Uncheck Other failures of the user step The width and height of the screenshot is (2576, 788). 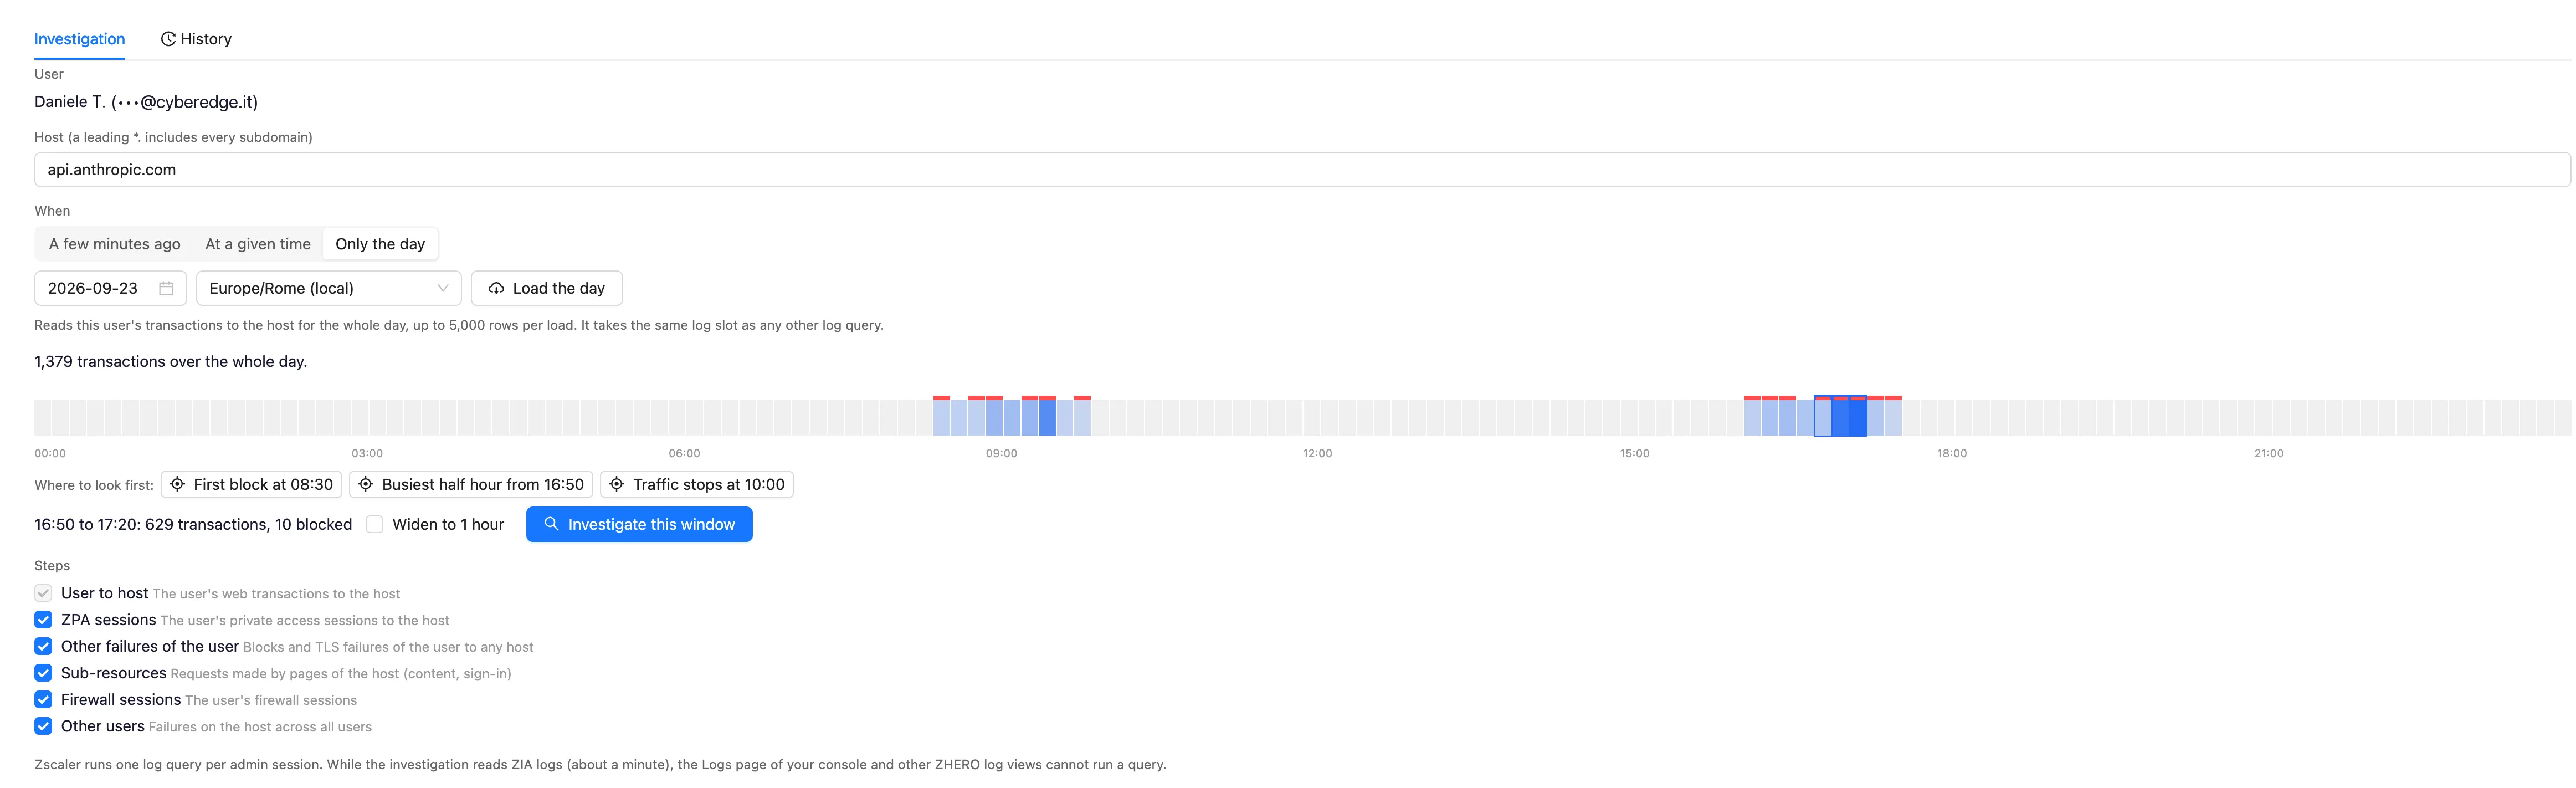click(x=43, y=646)
